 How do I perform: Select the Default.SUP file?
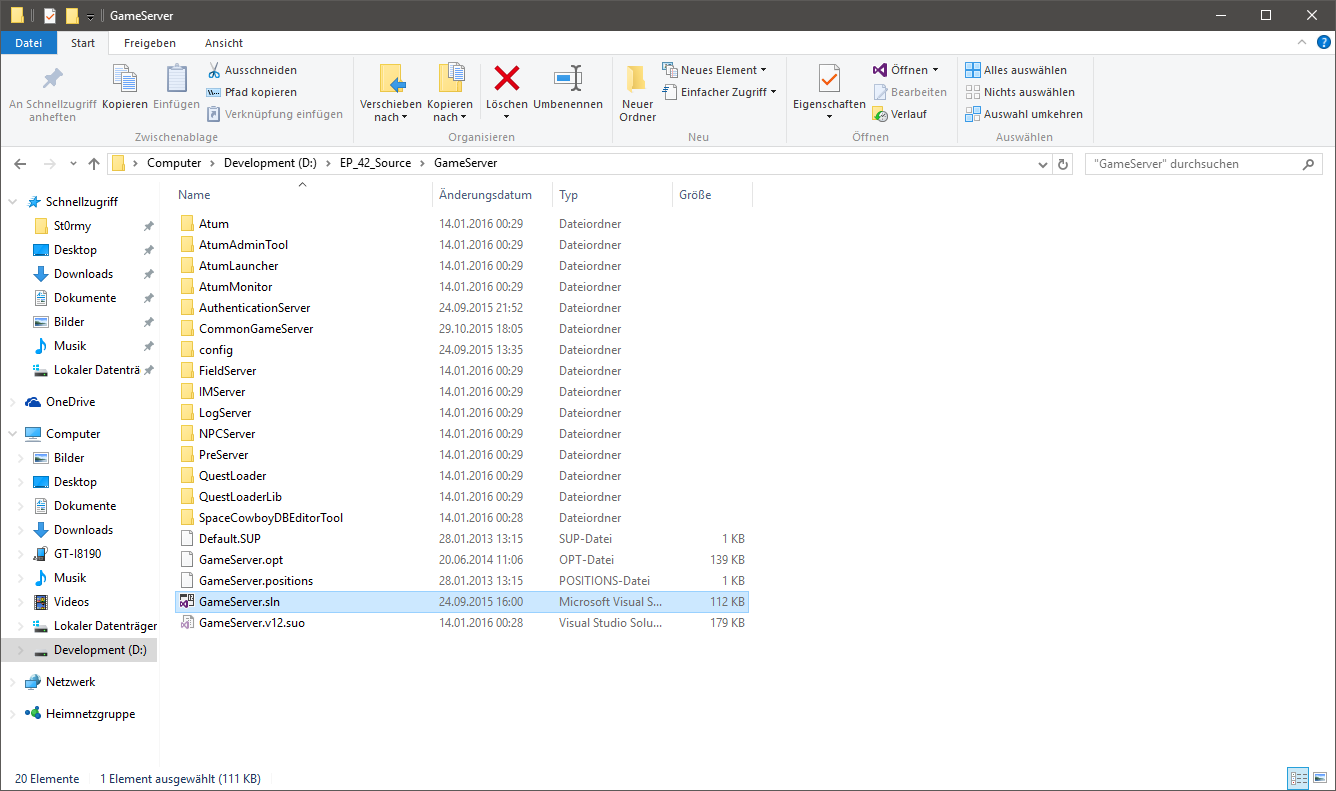[x=461, y=538]
